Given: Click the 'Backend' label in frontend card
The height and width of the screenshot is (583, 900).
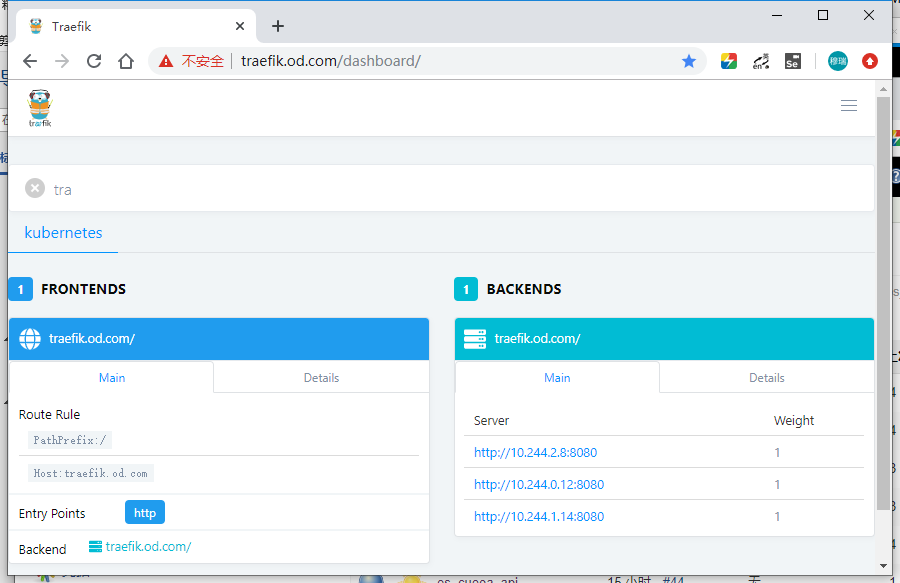Looking at the screenshot, I should pyautogui.click(x=42, y=549).
